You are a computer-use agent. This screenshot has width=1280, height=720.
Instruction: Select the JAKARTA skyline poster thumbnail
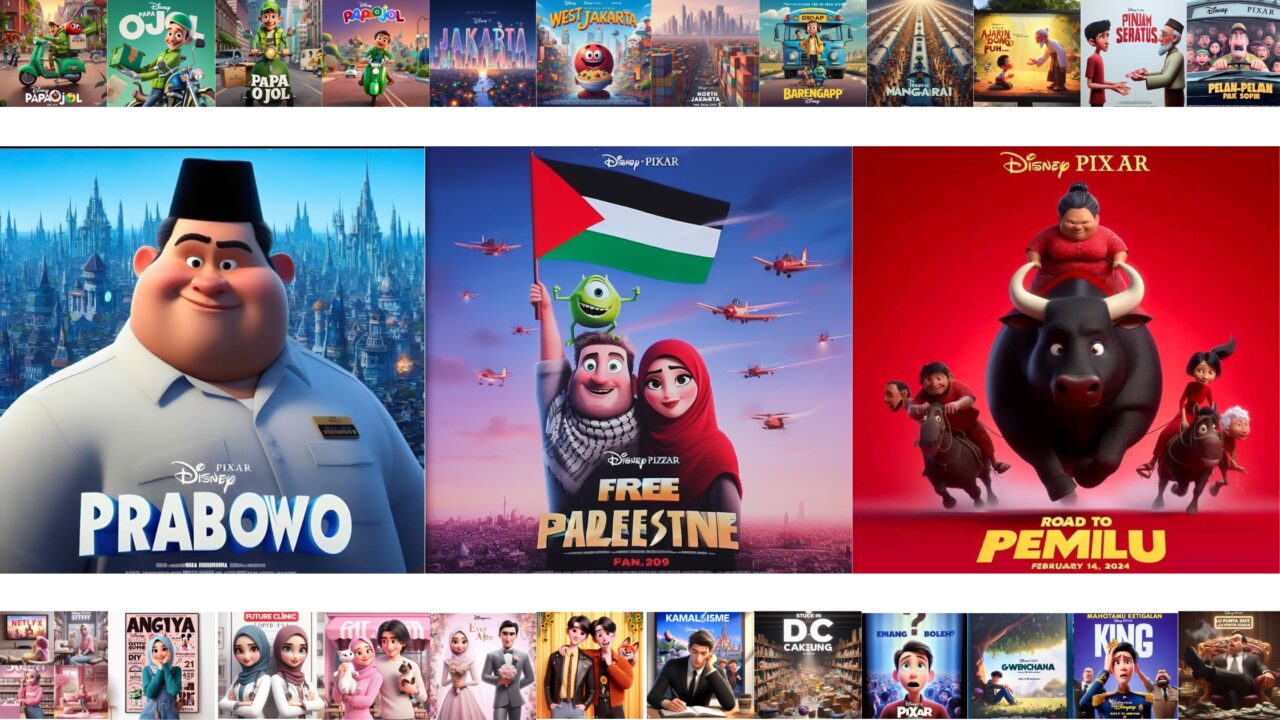click(483, 53)
